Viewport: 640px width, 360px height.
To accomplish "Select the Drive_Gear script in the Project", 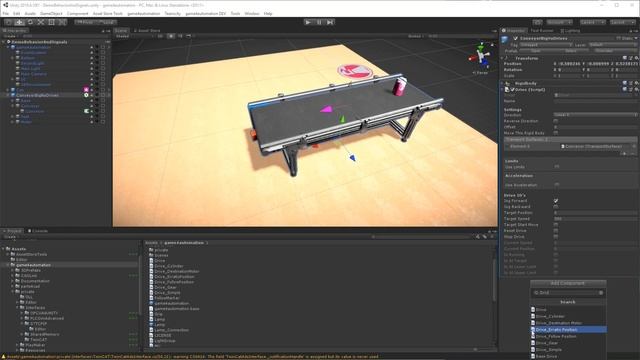I will tap(165, 287).
